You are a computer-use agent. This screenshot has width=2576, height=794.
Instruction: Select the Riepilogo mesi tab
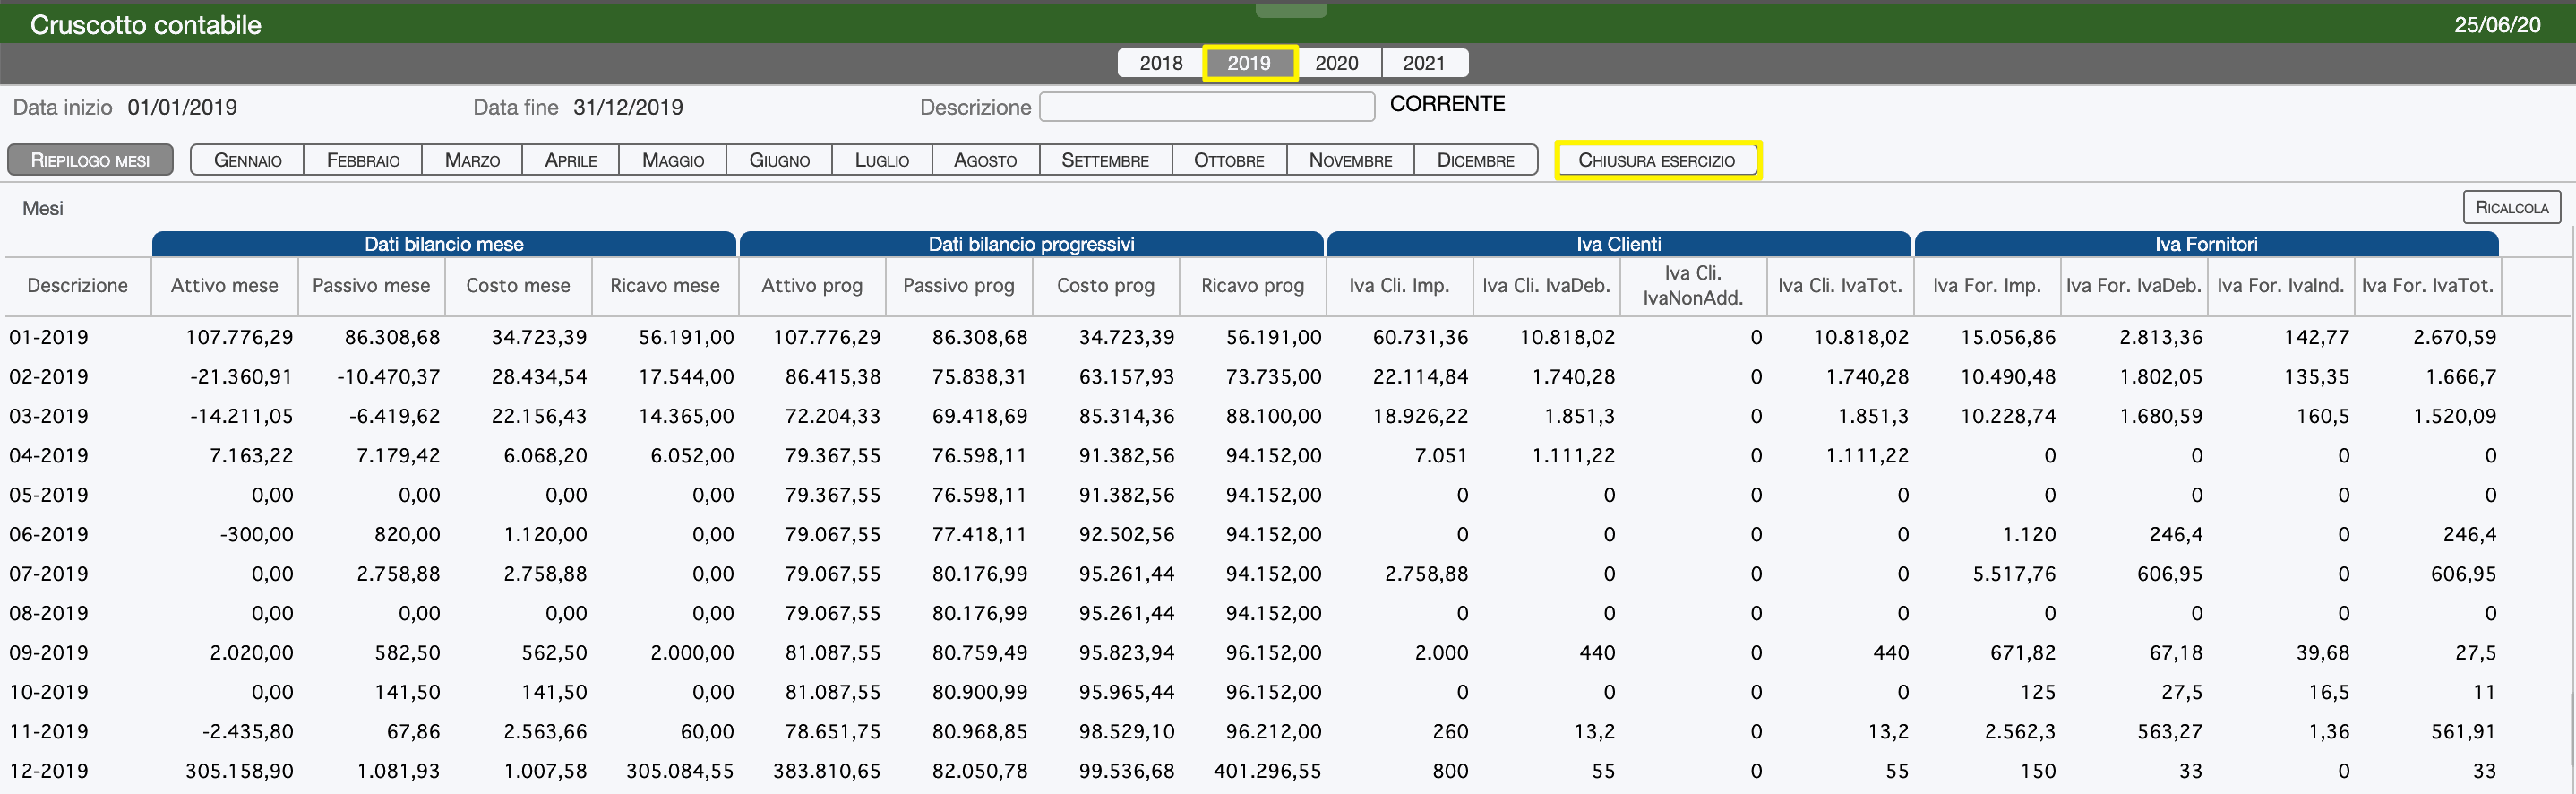point(90,160)
